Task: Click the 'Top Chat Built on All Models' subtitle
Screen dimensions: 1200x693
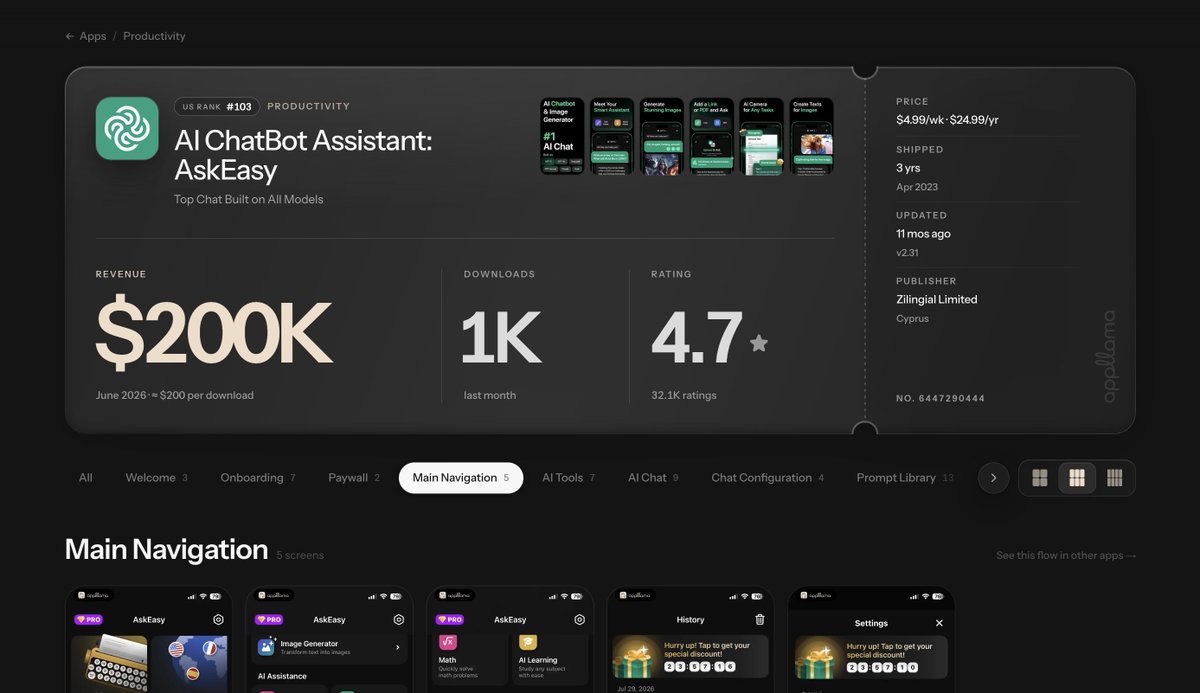Action: [x=249, y=199]
